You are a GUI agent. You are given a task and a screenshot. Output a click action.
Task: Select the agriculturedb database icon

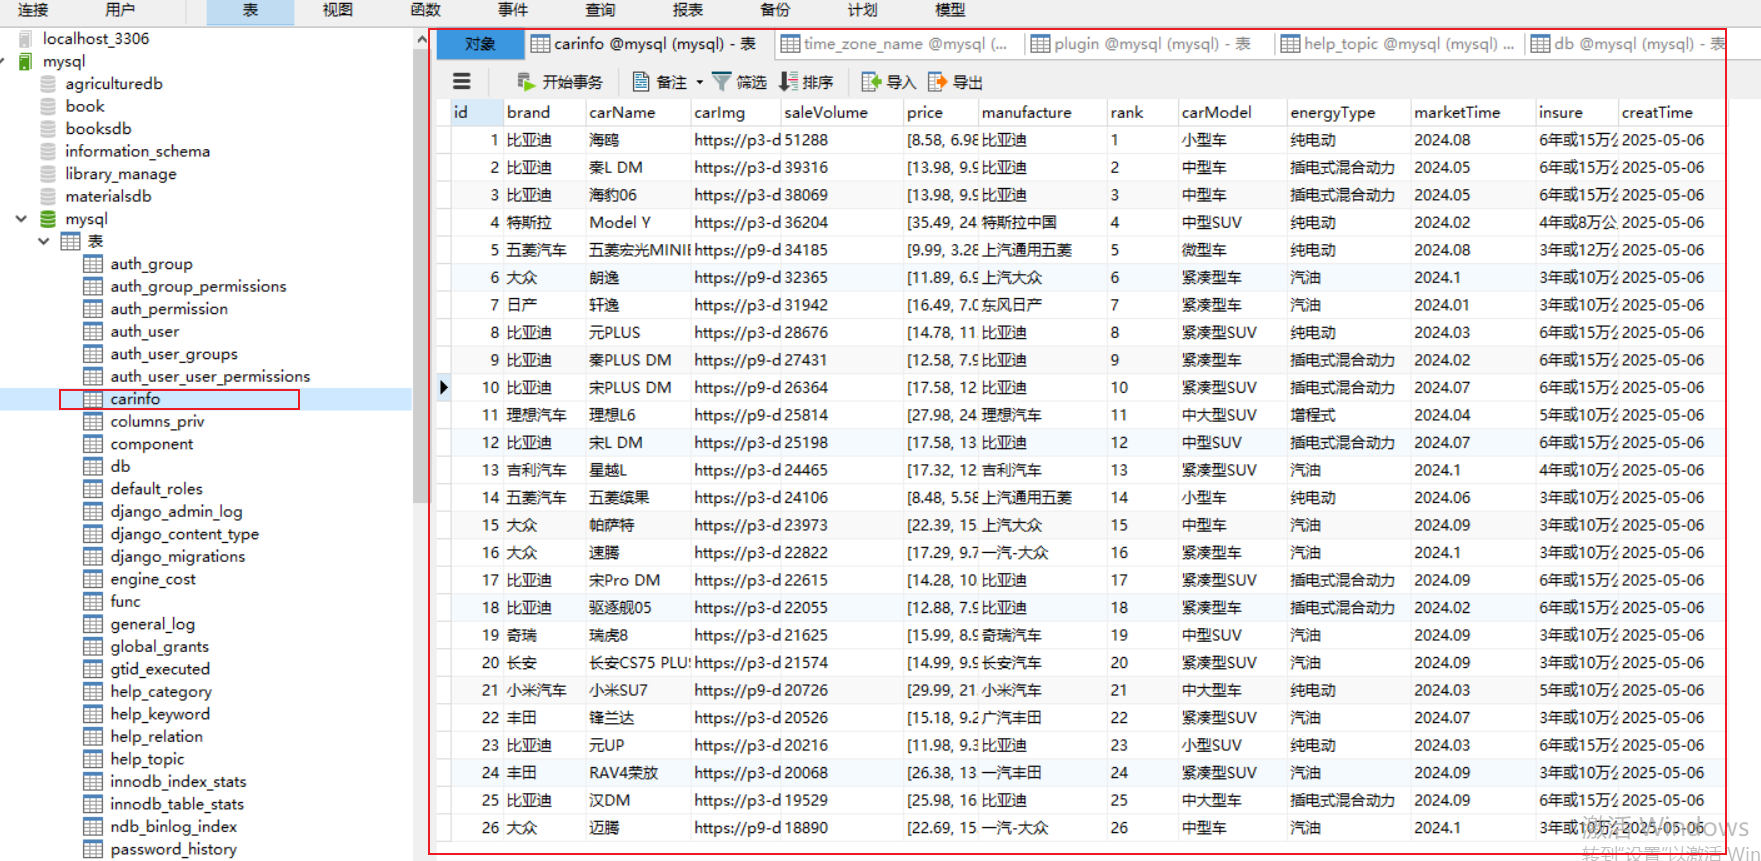click(48, 84)
